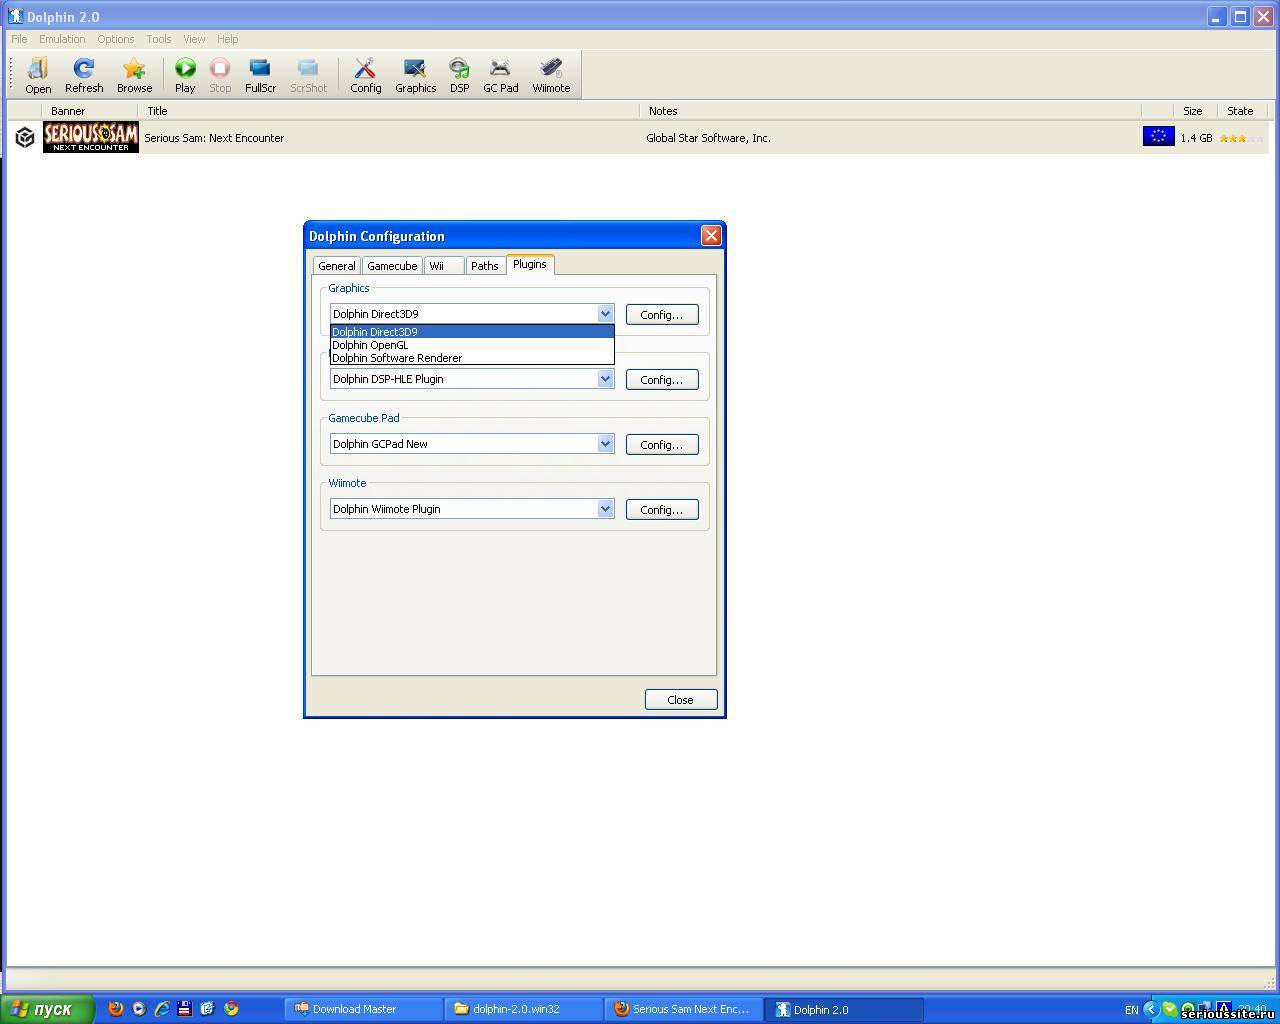Switch to Serious Sam Next Enc... Firefox taskbar button
Viewport: 1280px width, 1024px height.
point(684,1009)
